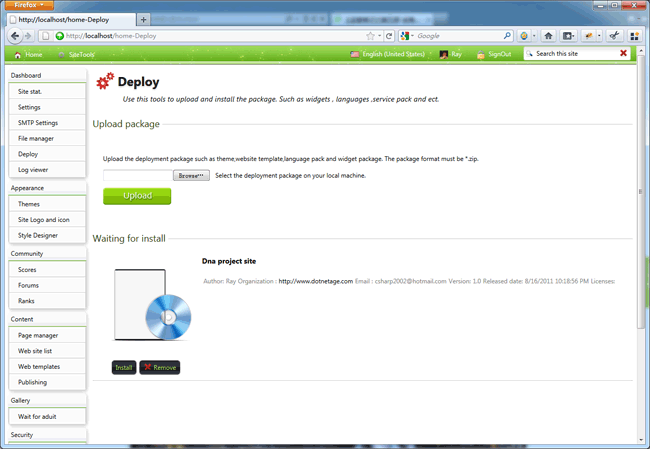Open Site Logo and icon

[x=47, y=220]
